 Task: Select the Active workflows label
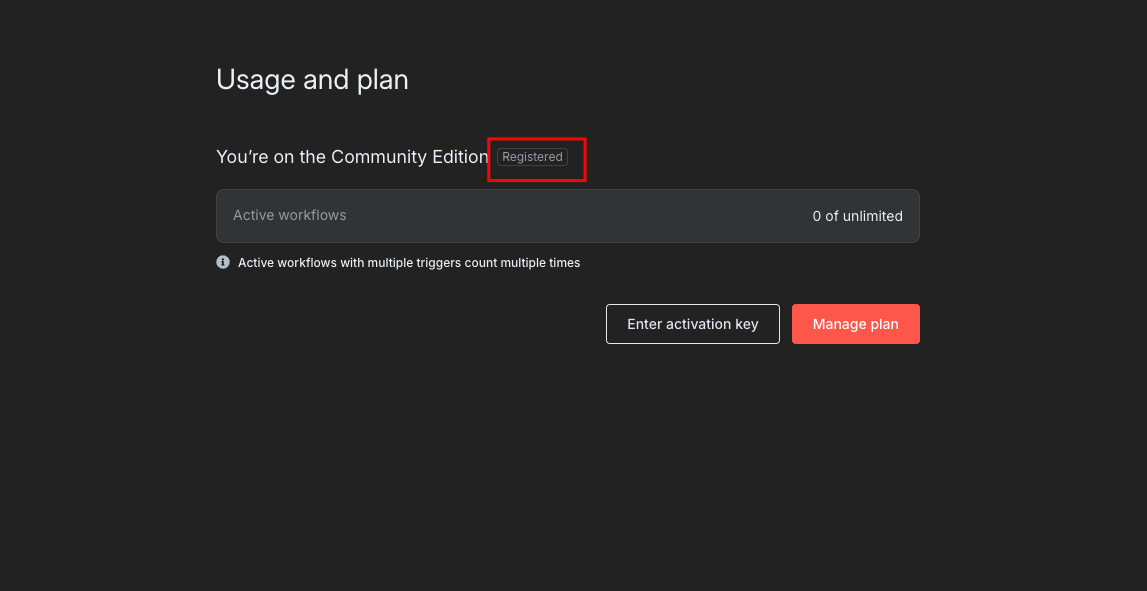click(x=290, y=215)
